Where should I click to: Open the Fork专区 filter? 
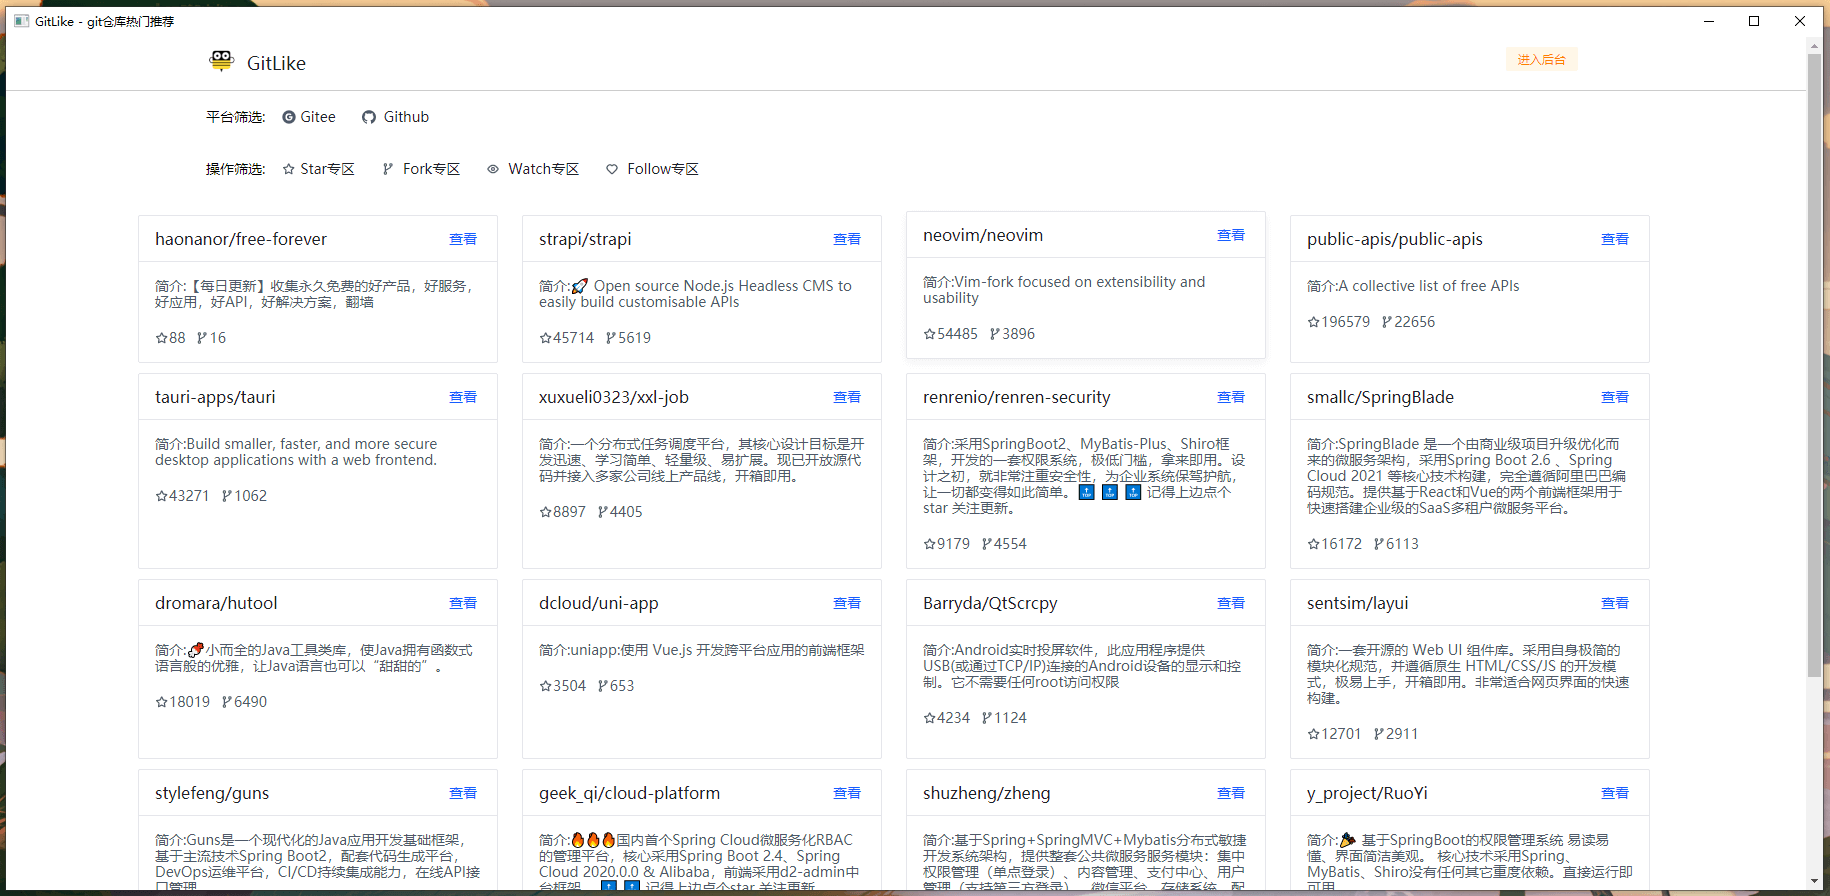(421, 169)
